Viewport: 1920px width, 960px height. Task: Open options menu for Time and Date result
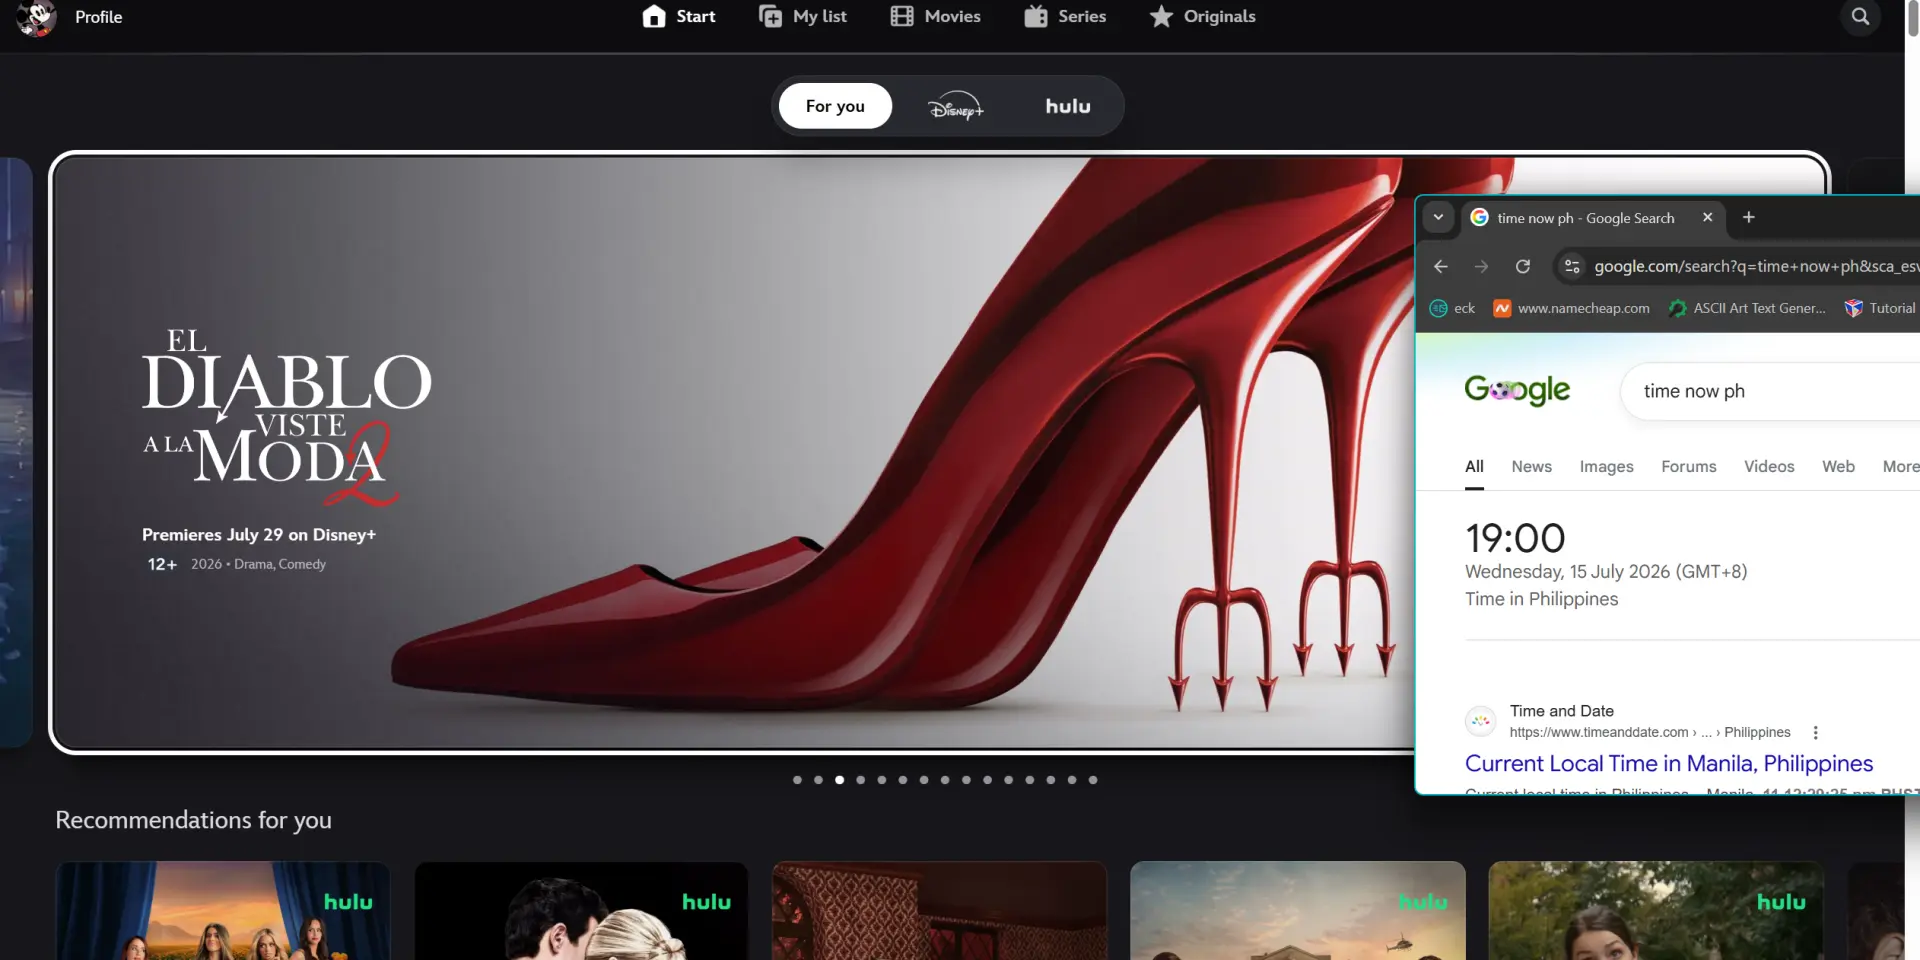click(x=1815, y=732)
